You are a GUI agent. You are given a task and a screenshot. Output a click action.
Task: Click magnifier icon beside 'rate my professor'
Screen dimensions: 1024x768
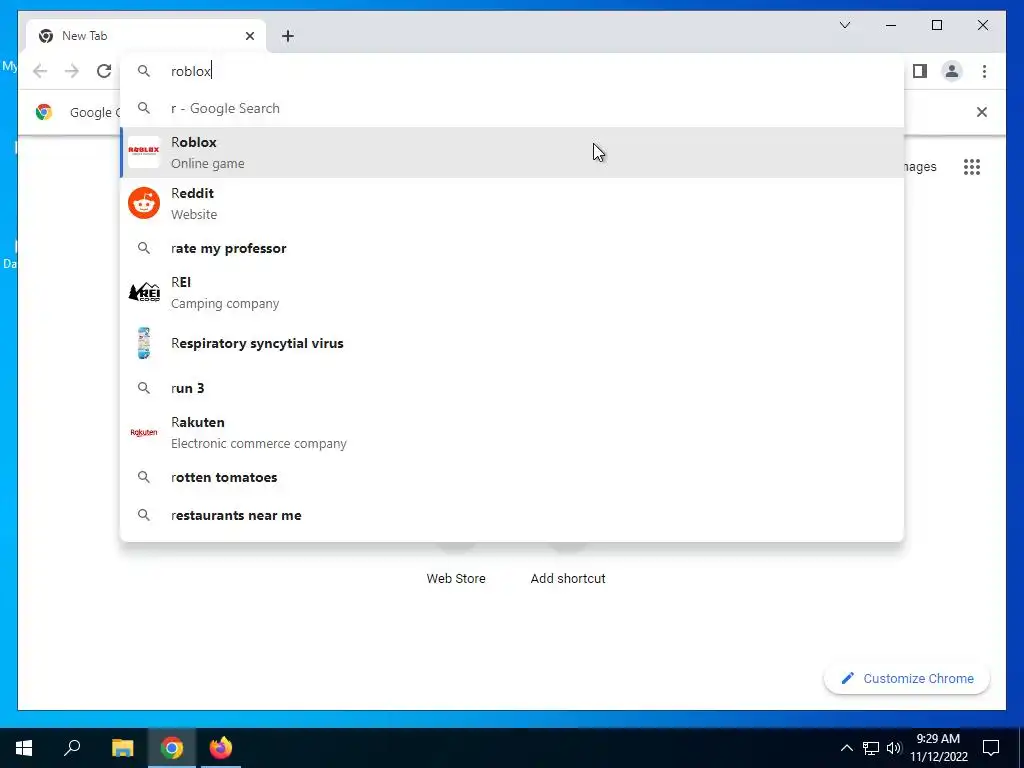pyautogui.click(x=144, y=248)
